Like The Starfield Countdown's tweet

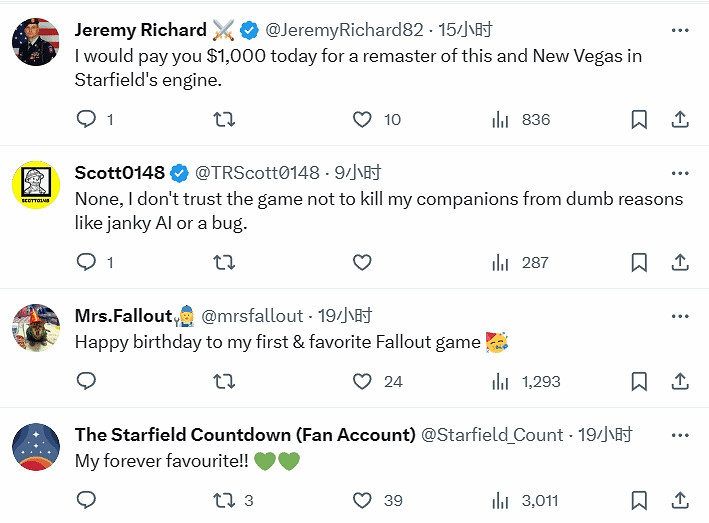coord(363,500)
